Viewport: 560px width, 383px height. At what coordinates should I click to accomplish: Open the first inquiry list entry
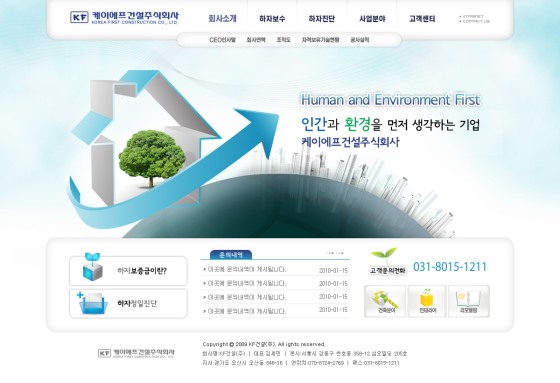coord(275,270)
